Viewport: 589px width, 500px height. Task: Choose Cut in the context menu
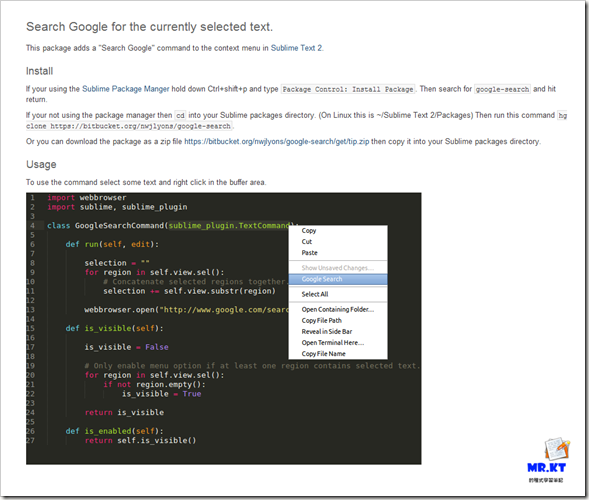coord(307,242)
